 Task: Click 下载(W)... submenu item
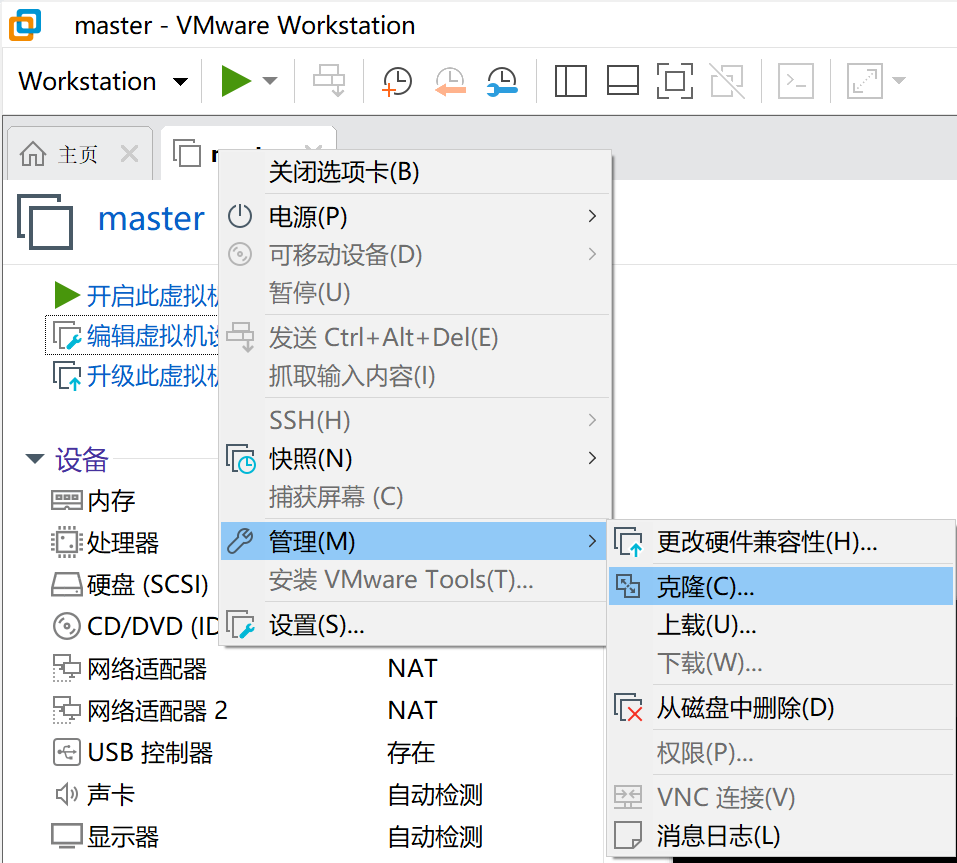tap(781, 663)
